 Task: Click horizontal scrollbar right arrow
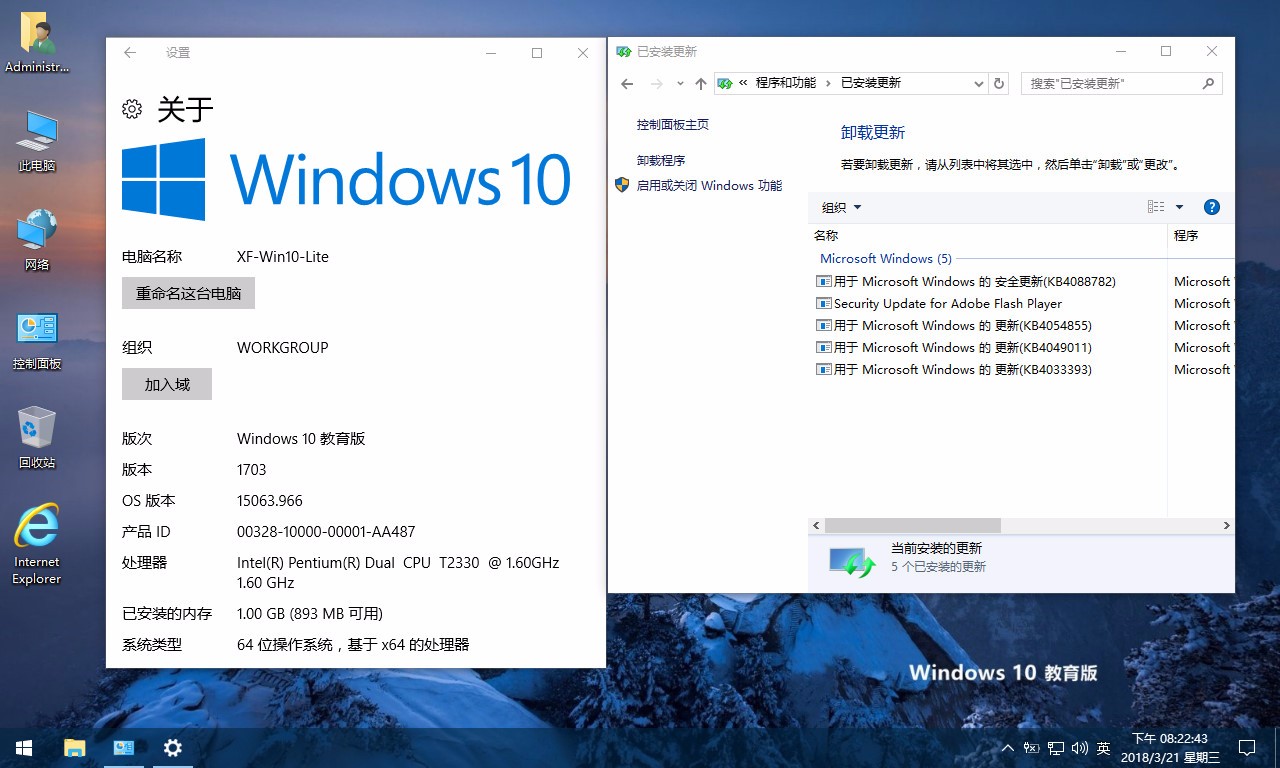coord(1226,525)
